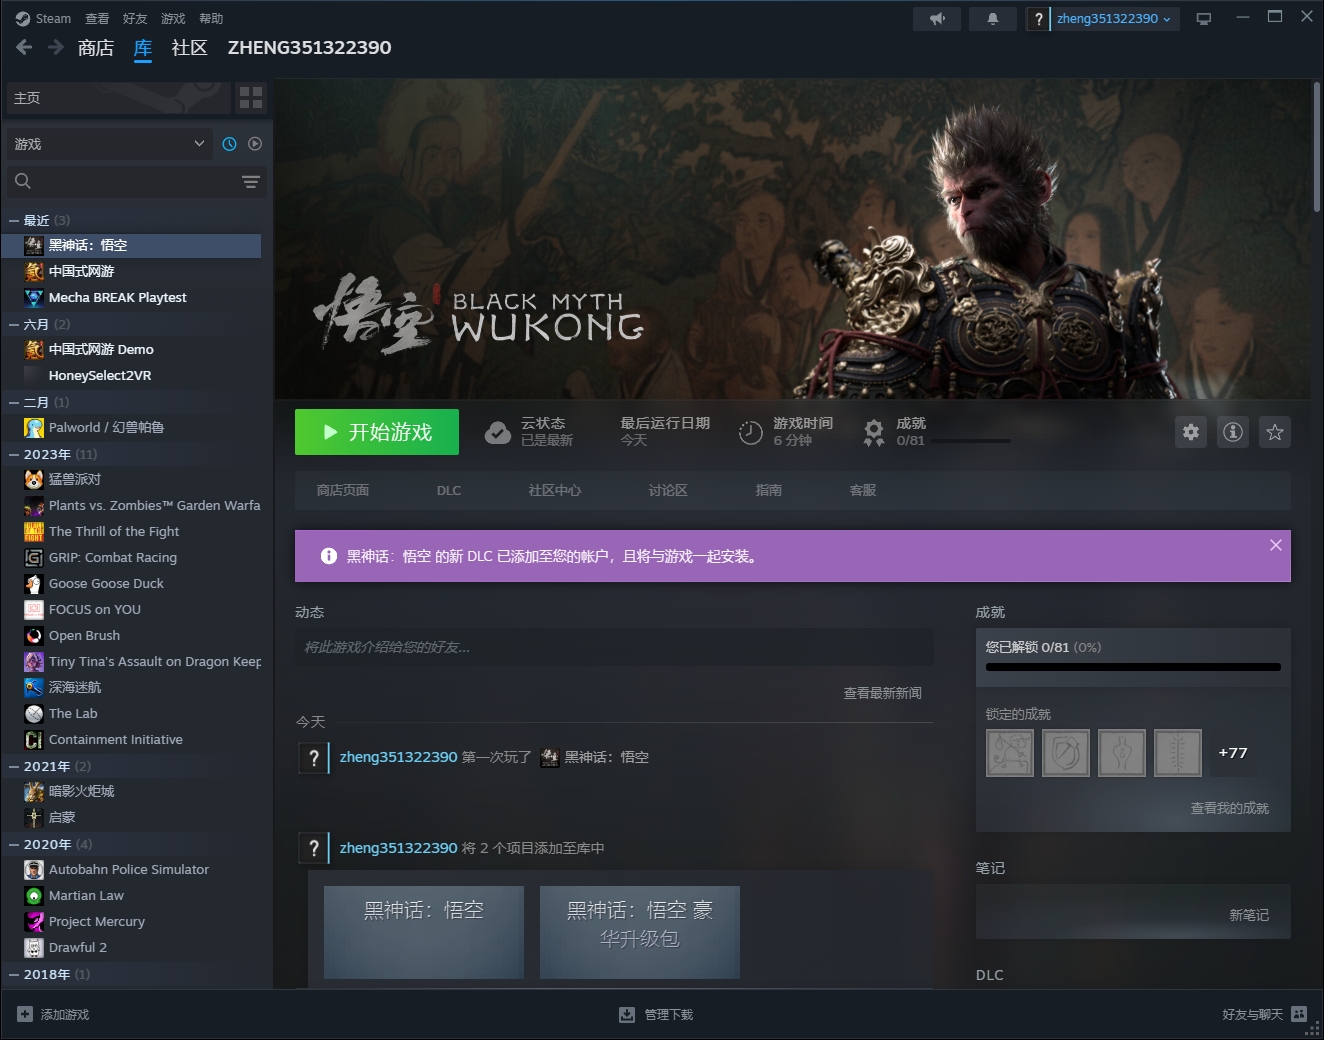Toggle the recent-activity clock sort icon
The width and height of the screenshot is (1324, 1040).
tap(229, 144)
